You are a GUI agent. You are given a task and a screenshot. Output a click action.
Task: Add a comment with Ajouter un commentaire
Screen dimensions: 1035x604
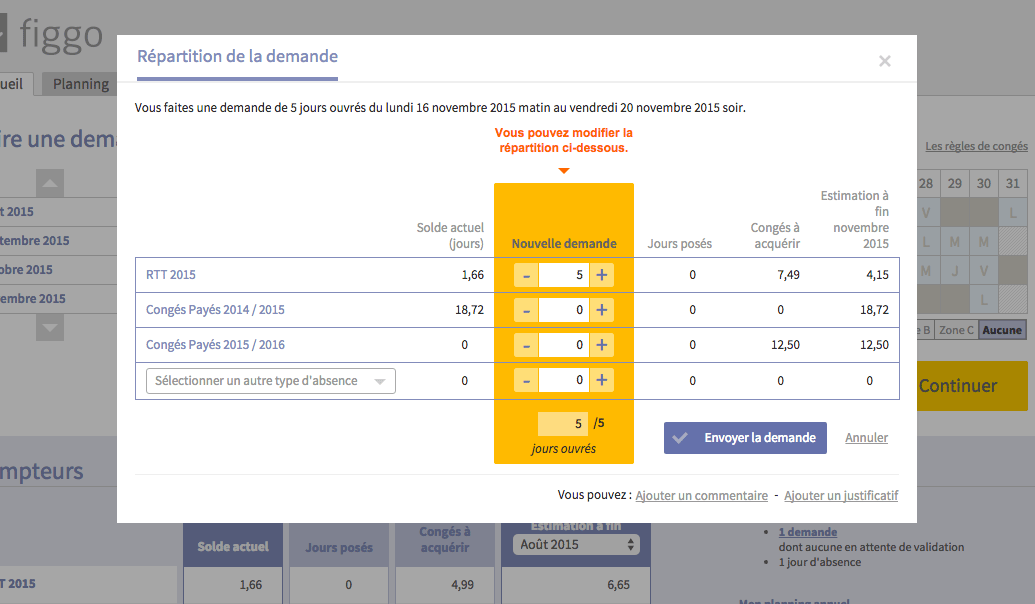tap(702, 496)
